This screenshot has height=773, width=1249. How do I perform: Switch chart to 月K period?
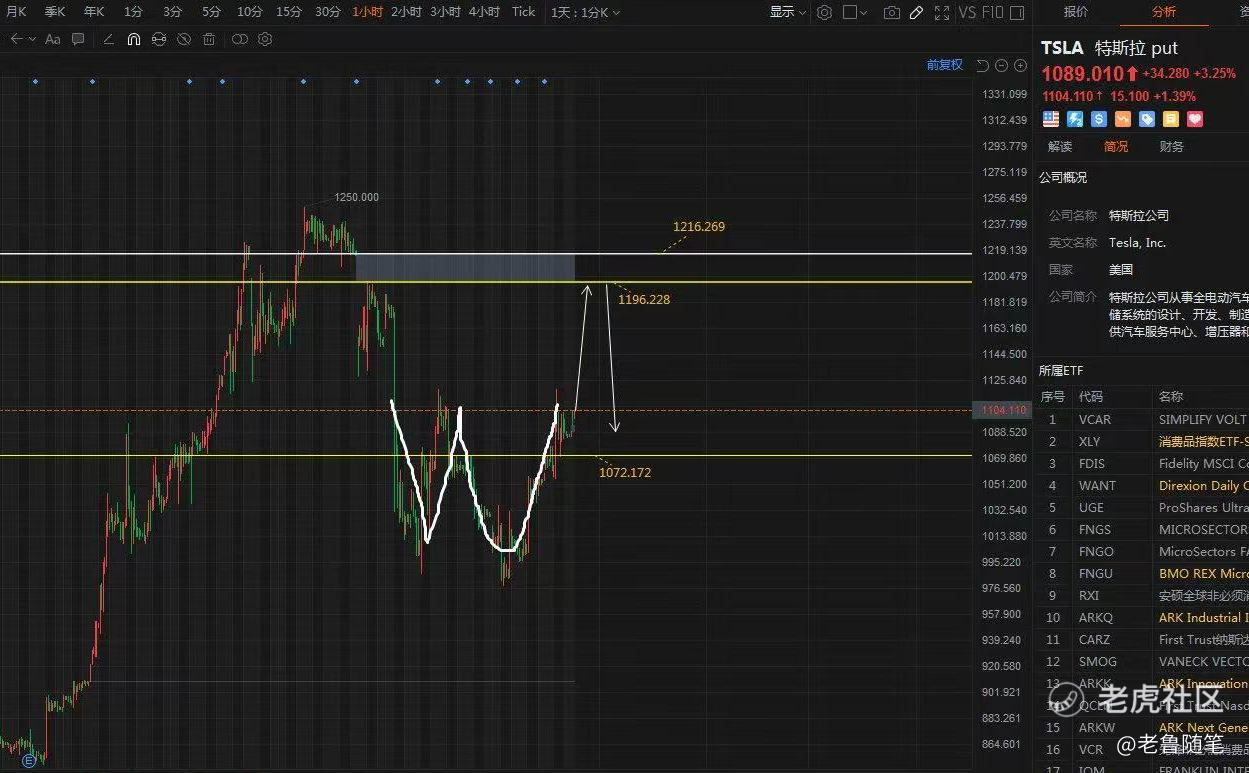coord(17,12)
